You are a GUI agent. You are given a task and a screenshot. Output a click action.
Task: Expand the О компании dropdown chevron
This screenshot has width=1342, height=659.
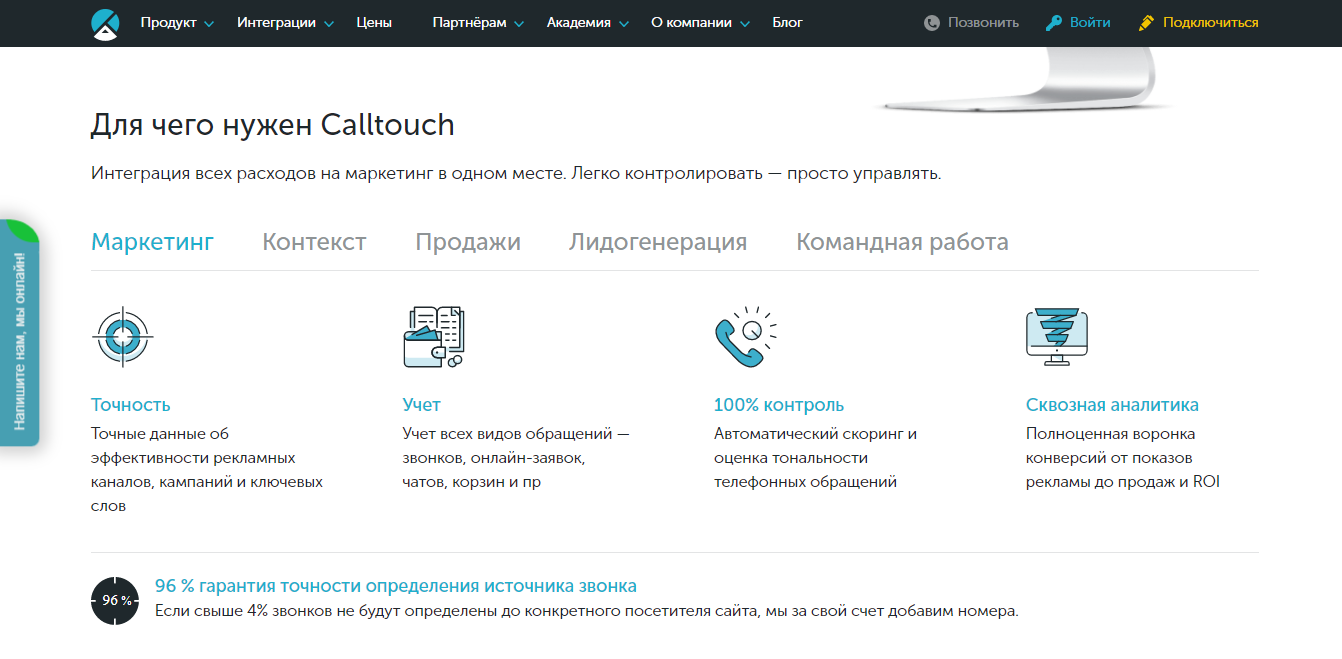tap(745, 24)
